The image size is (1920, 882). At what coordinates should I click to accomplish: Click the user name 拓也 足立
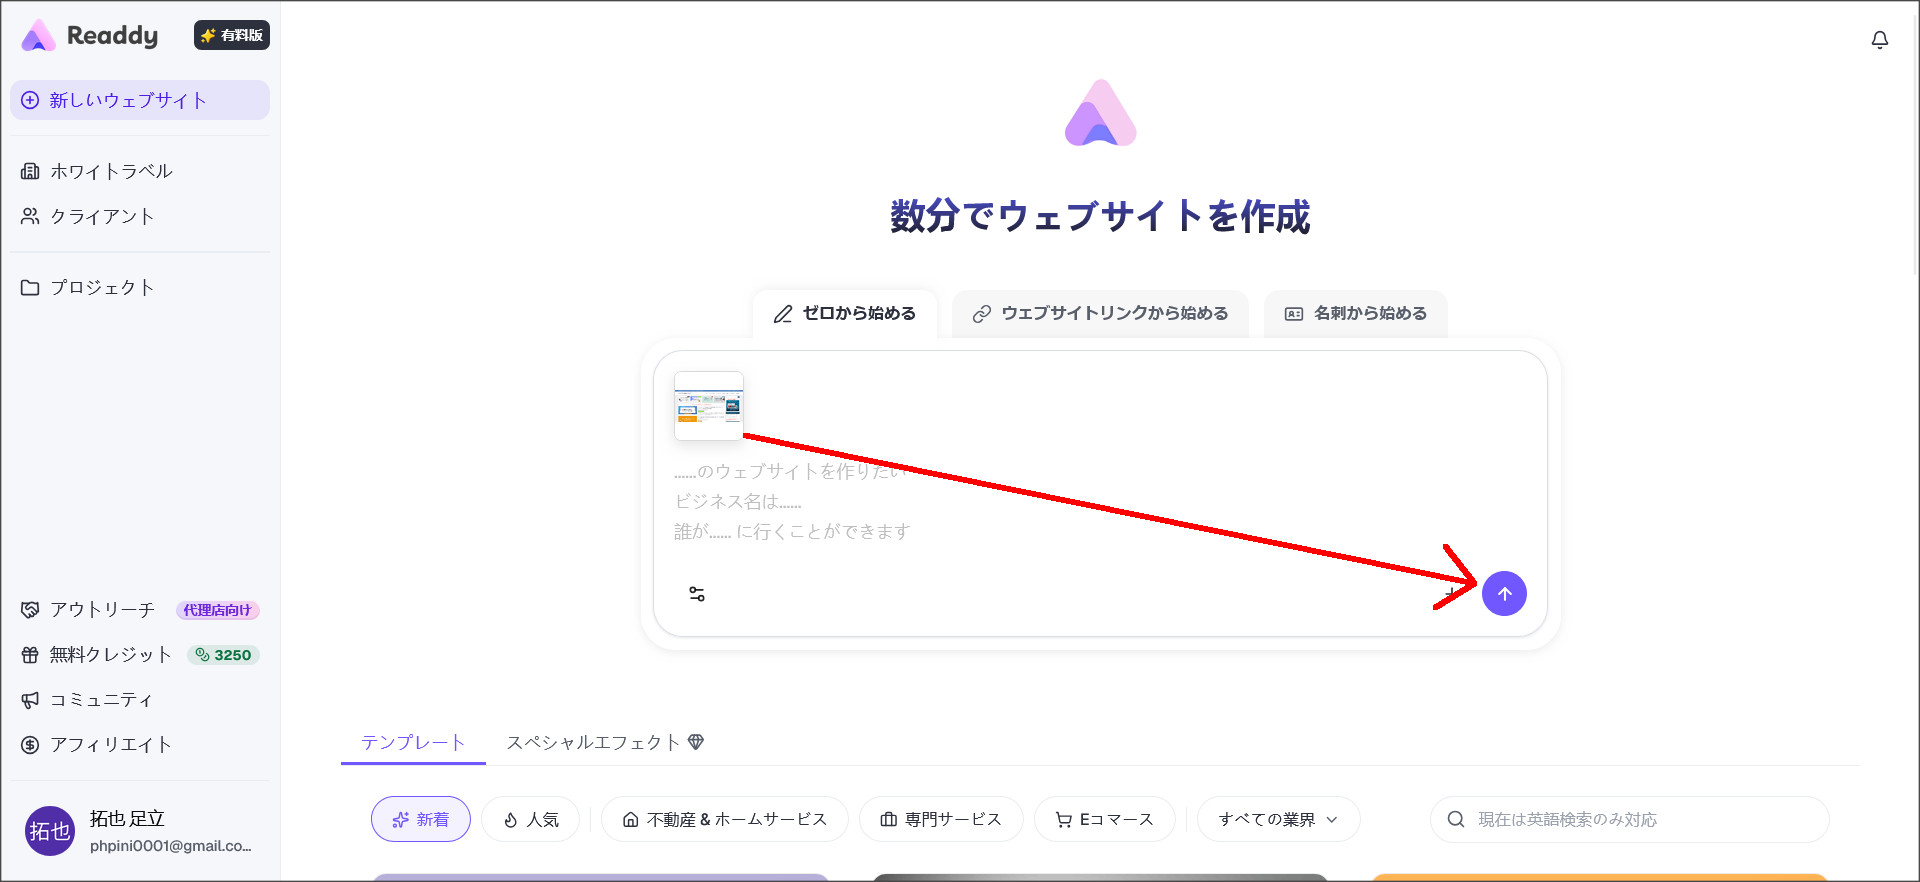[x=127, y=819]
